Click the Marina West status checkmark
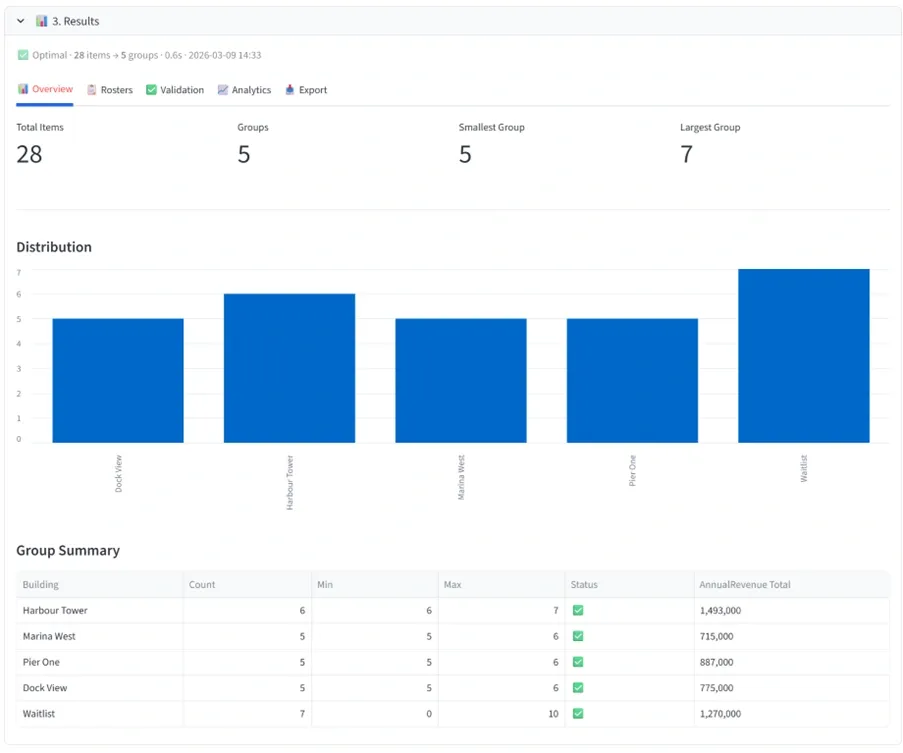 (x=577, y=636)
